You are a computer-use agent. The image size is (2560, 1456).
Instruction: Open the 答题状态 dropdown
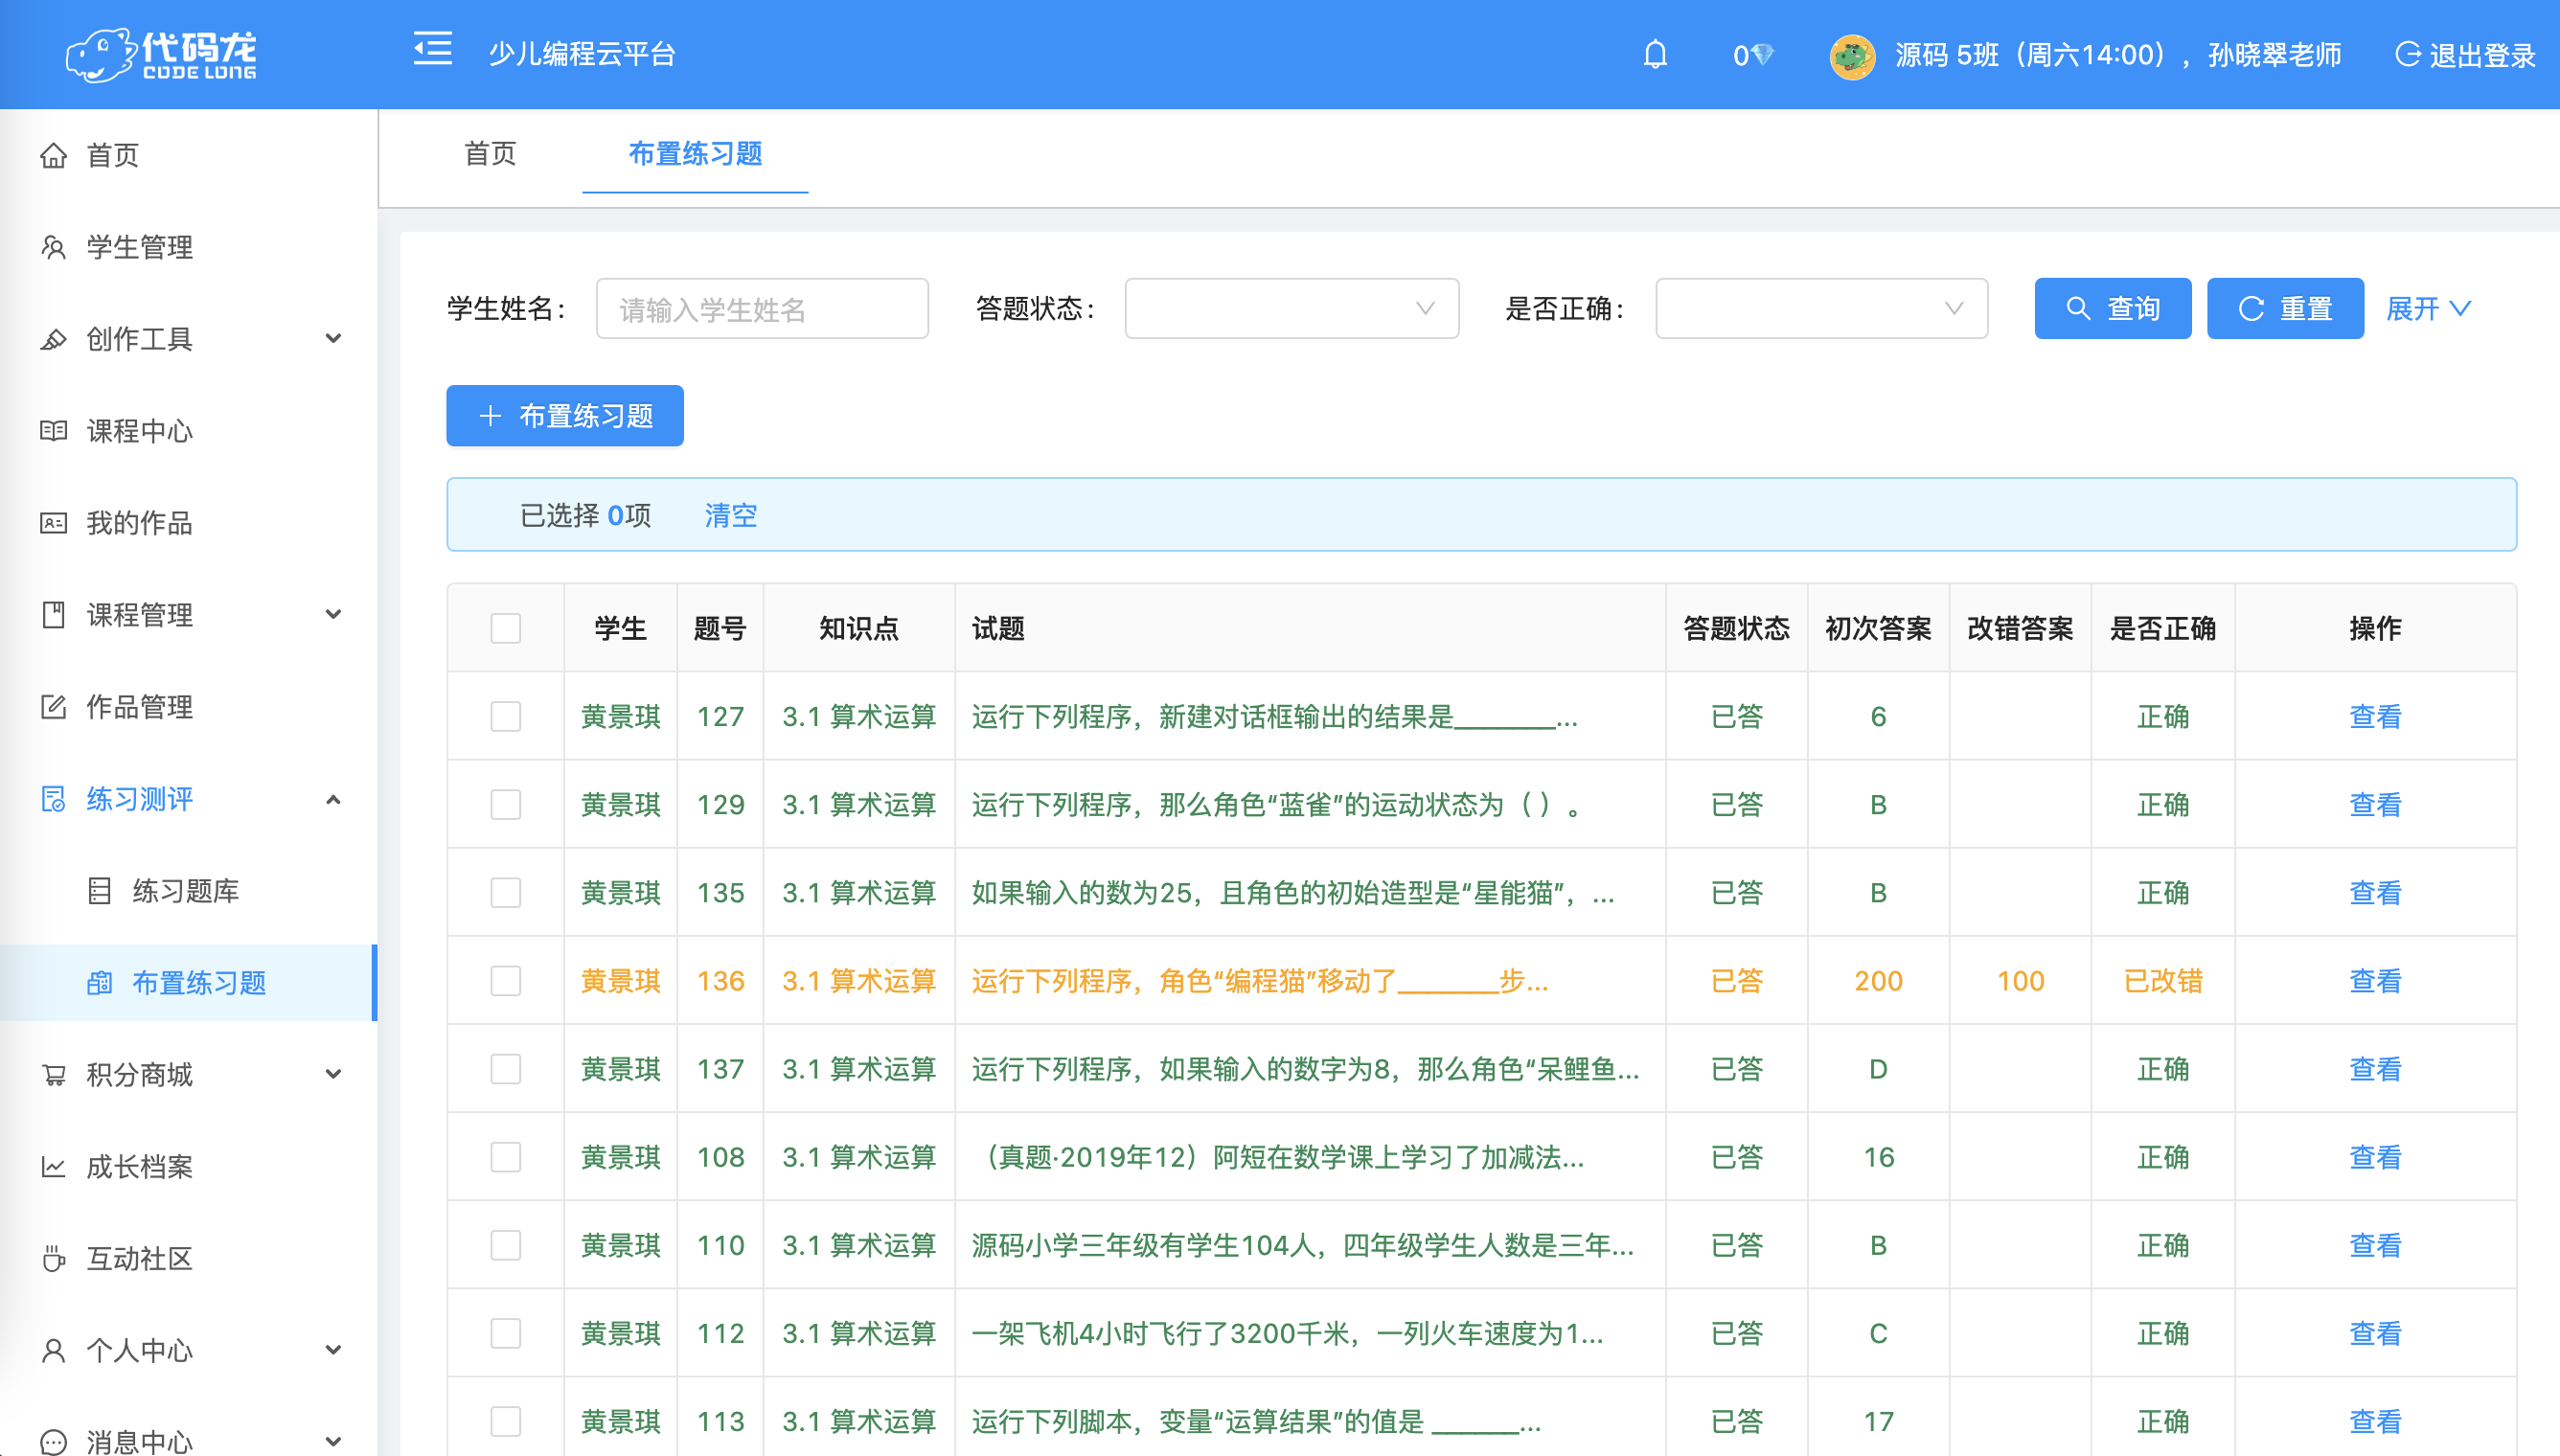point(1291,309)
